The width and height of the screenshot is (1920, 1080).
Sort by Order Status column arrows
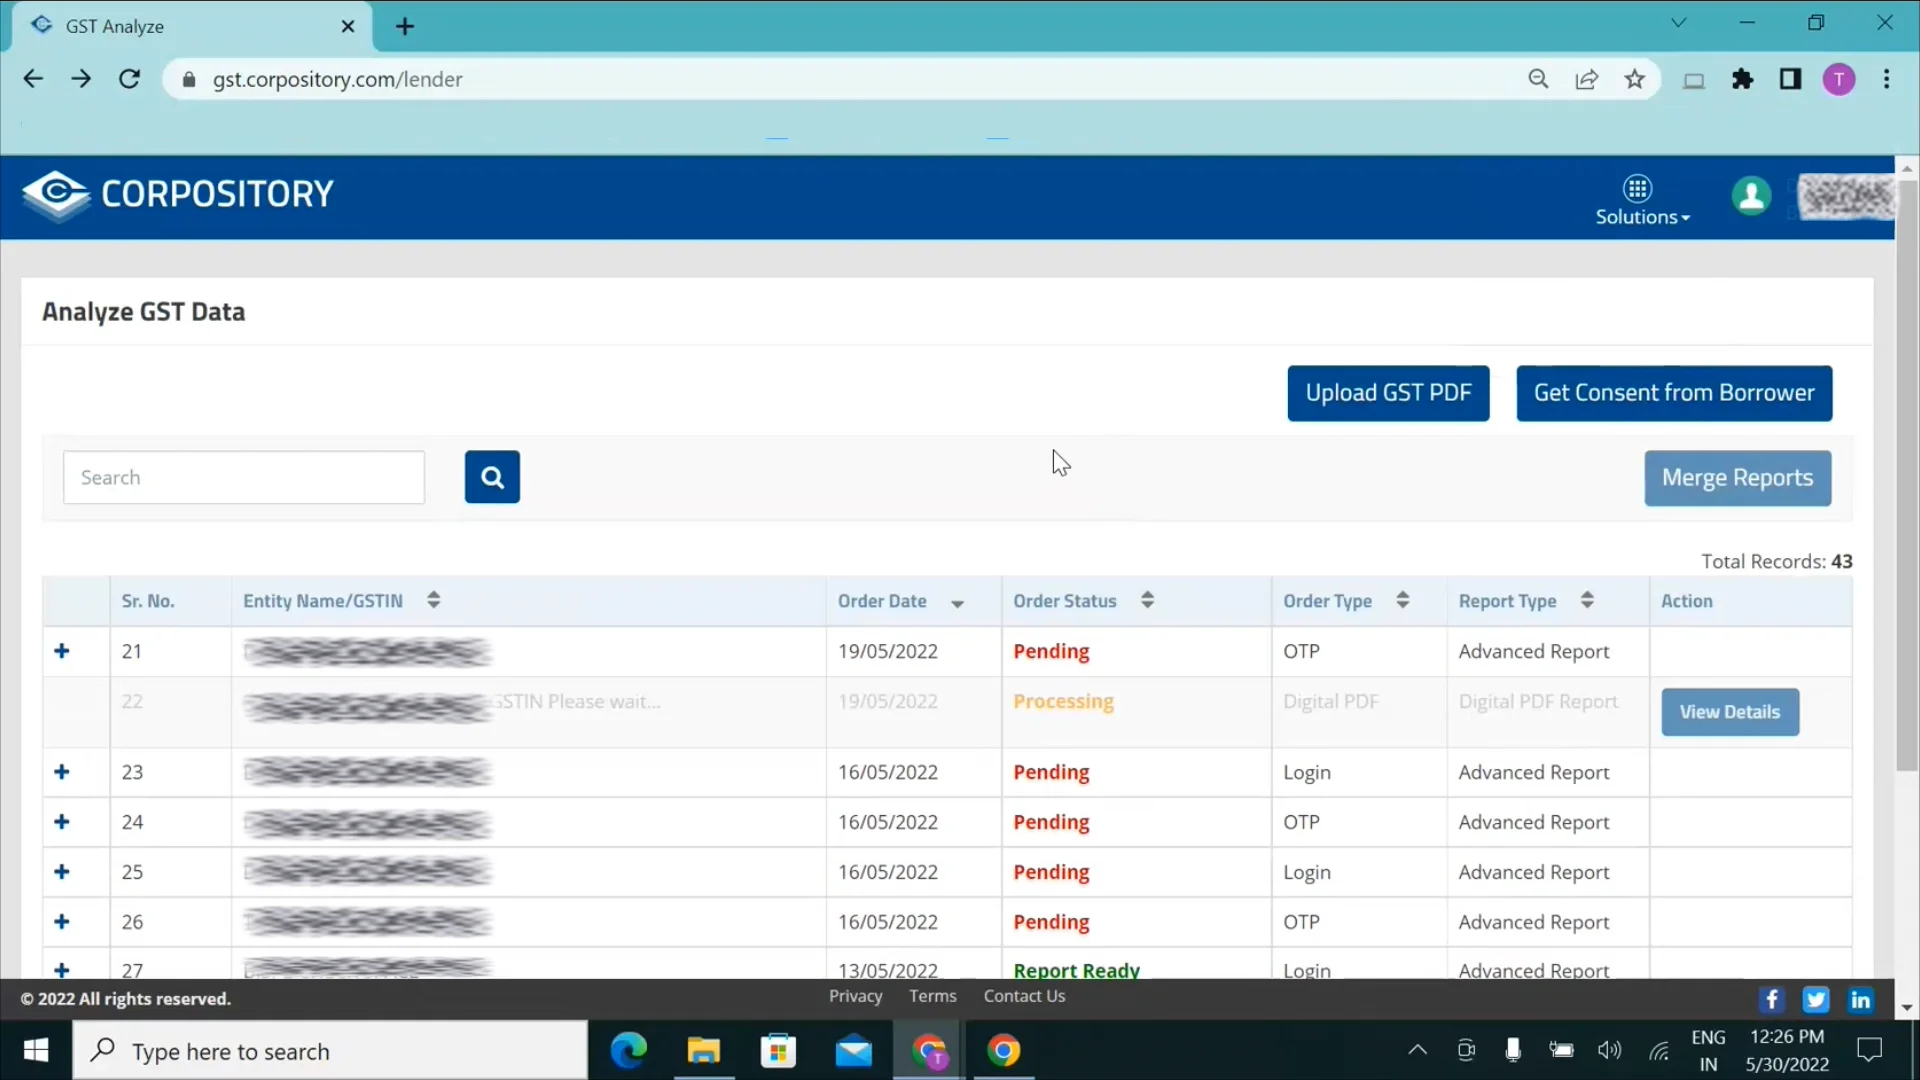tap(1147, 600)
